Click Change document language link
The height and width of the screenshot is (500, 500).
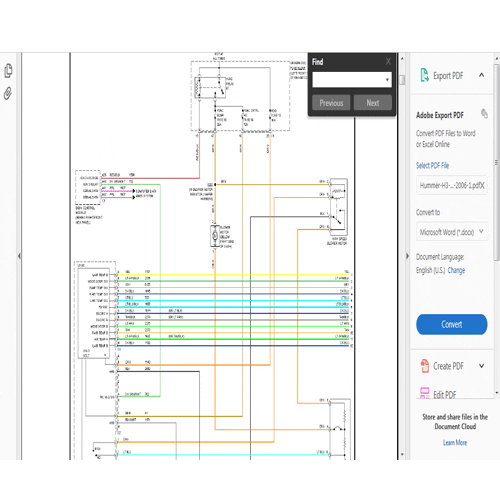tap(456, 270)
